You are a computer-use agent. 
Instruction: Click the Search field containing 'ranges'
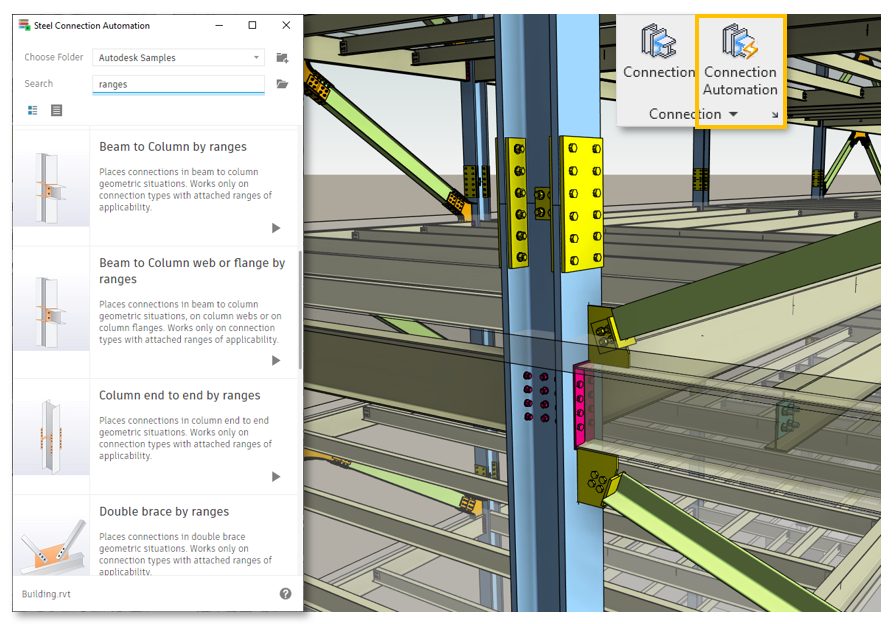point(178,84)
